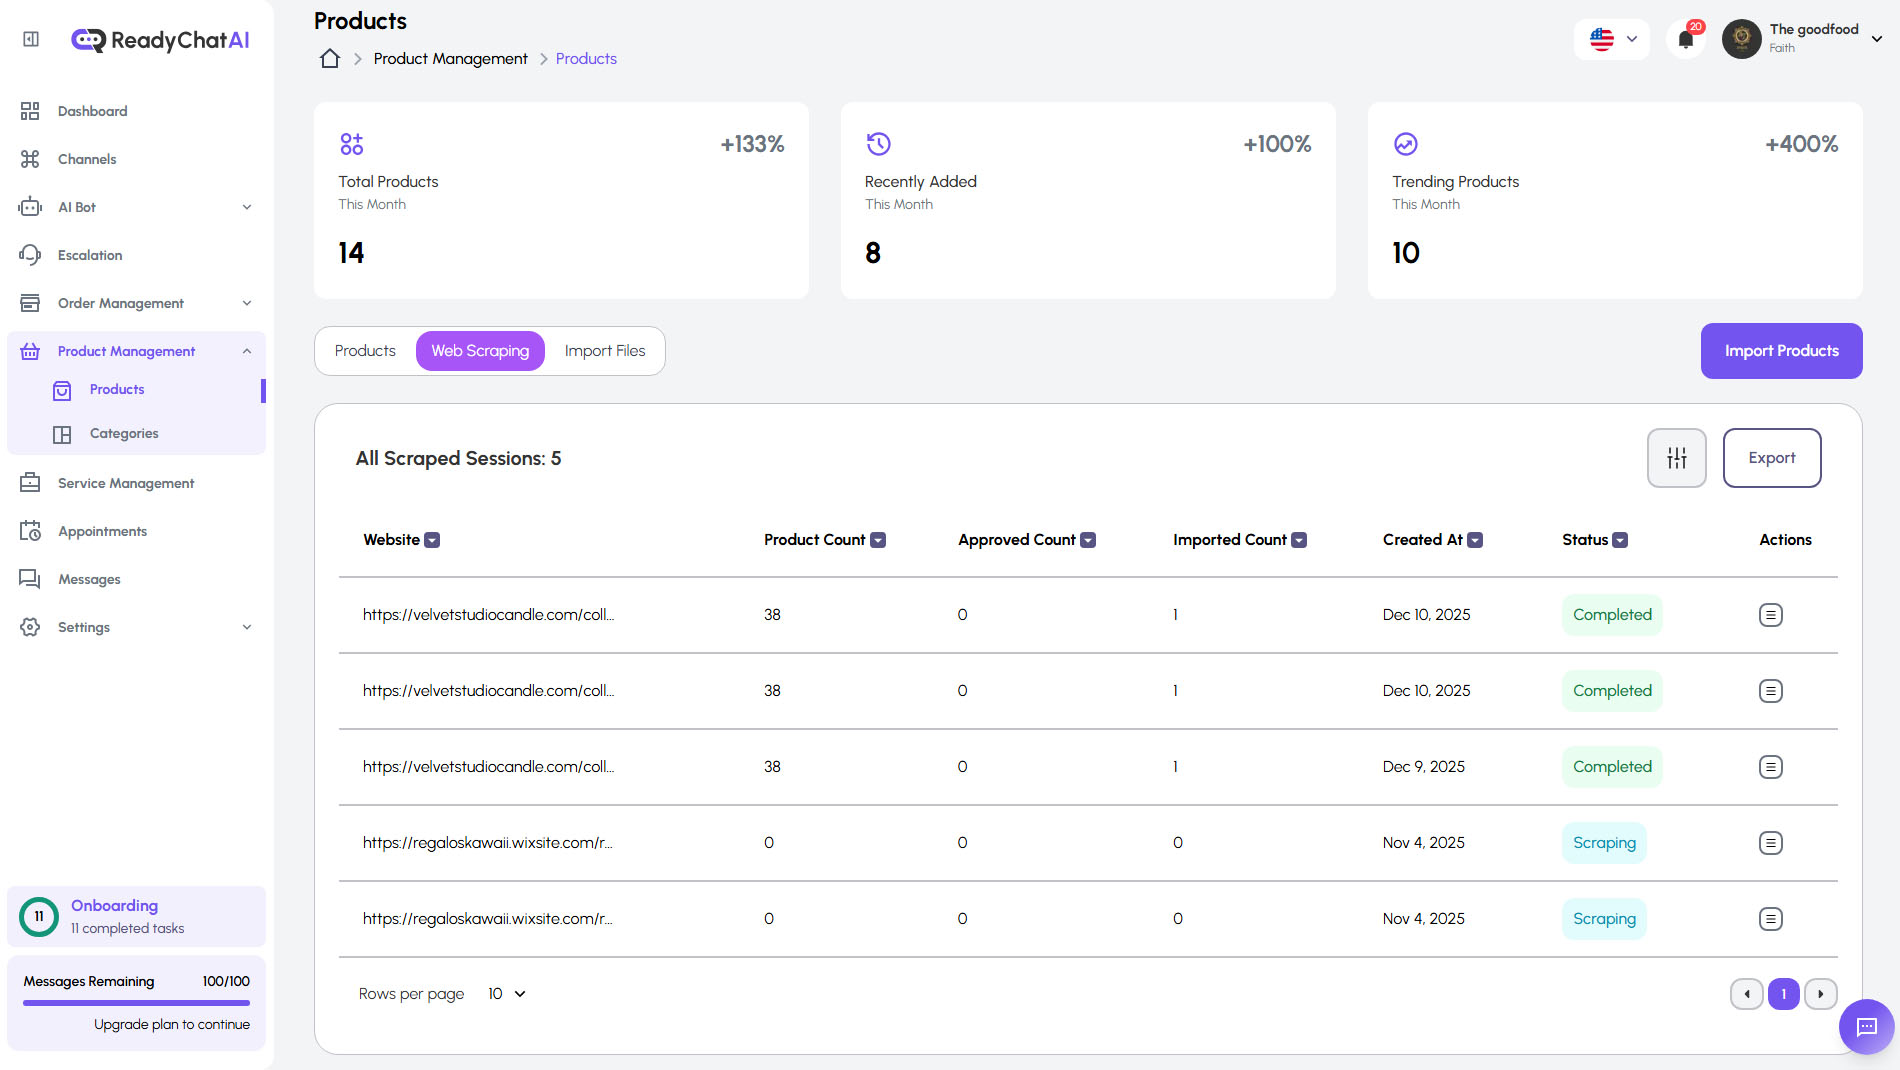View the Messages Remaining progress bar
The width and height of the screenshot is (1900, 1070).
(x=136, y=1003)
